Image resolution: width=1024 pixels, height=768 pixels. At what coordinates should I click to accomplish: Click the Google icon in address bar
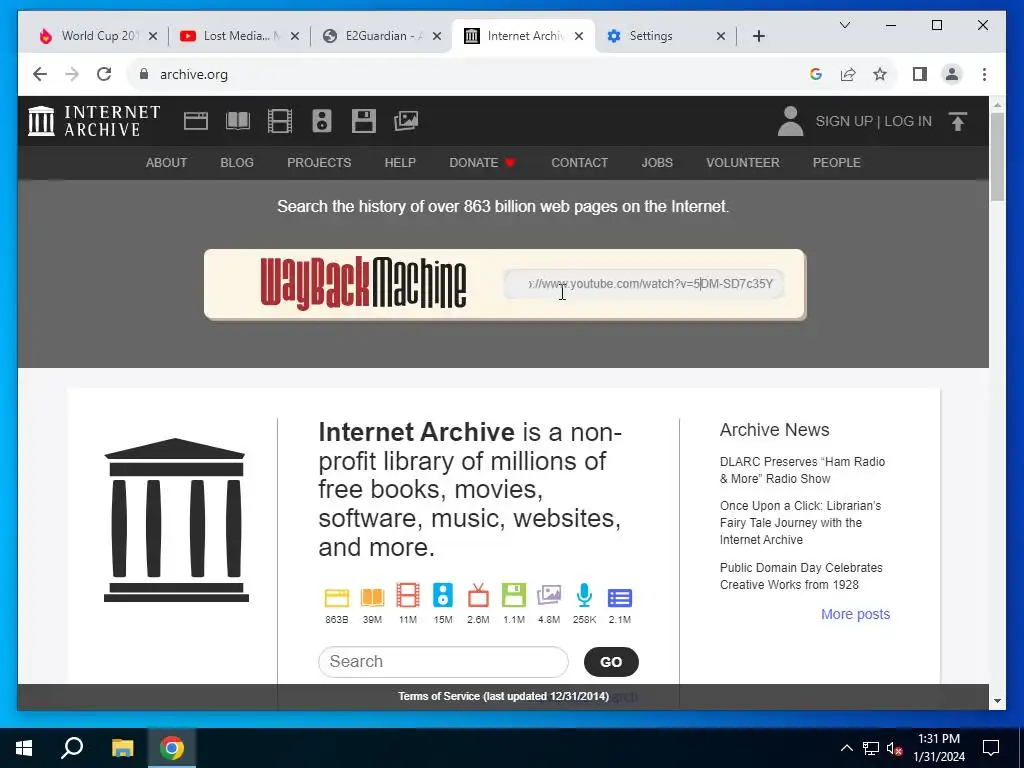[816, 74]
